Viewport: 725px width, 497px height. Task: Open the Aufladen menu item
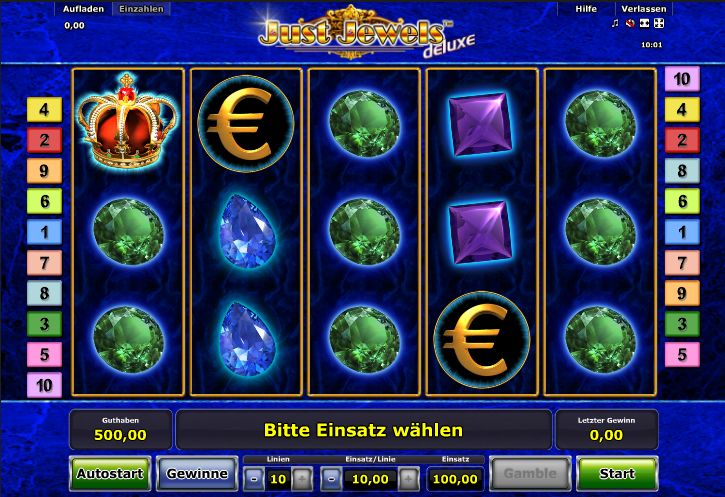[x=84, y=9]
